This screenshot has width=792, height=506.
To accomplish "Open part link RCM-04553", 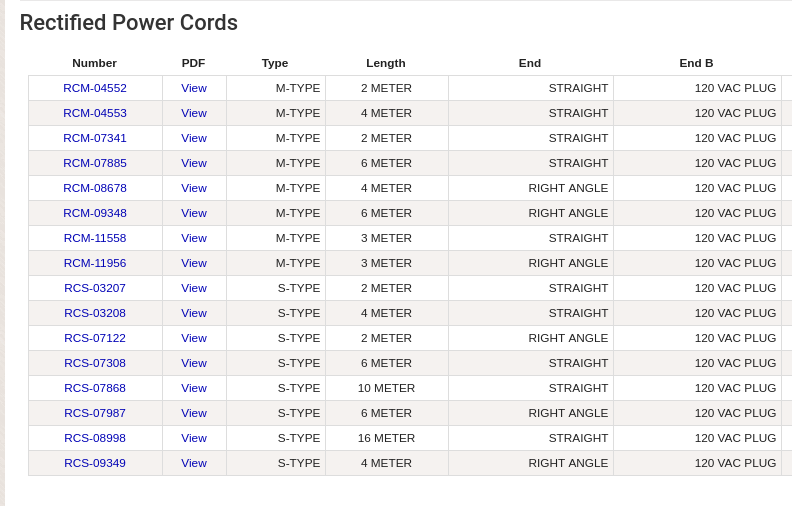I will (x=95, y=113).
